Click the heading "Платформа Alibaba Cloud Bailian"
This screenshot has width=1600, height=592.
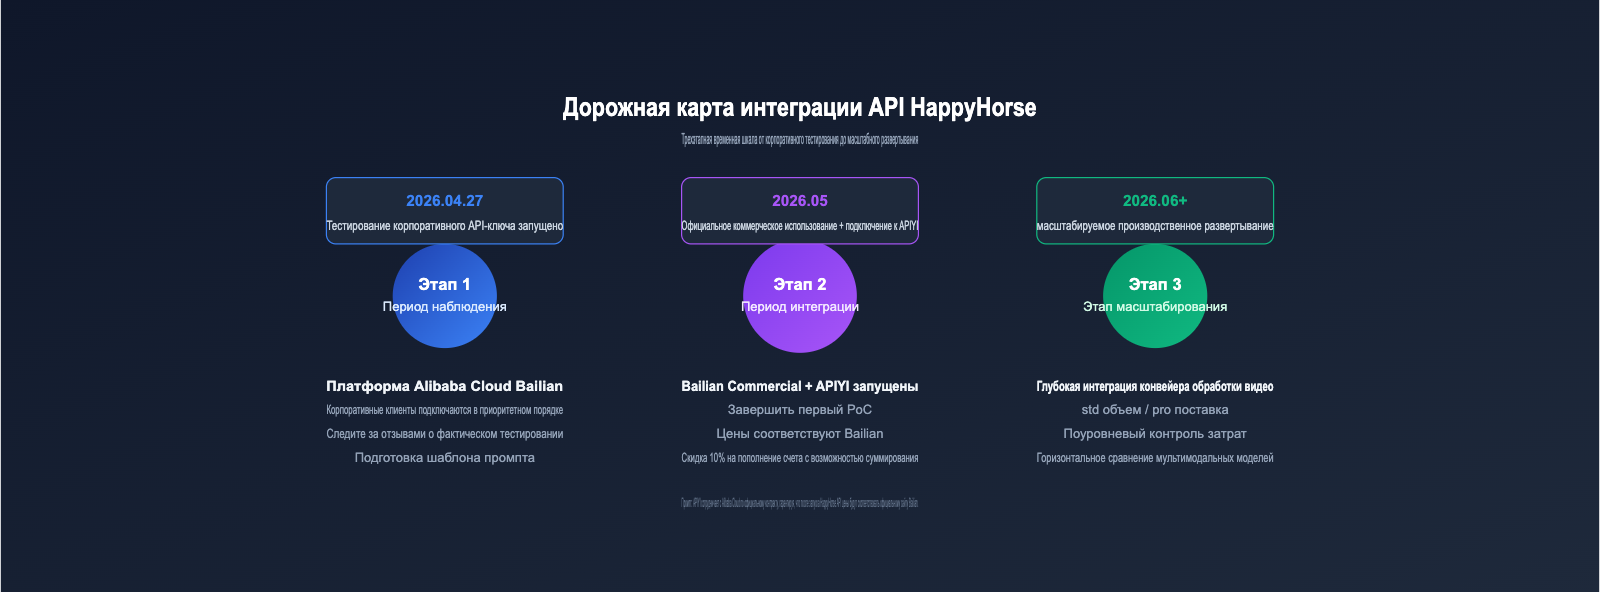coord(444,386)
